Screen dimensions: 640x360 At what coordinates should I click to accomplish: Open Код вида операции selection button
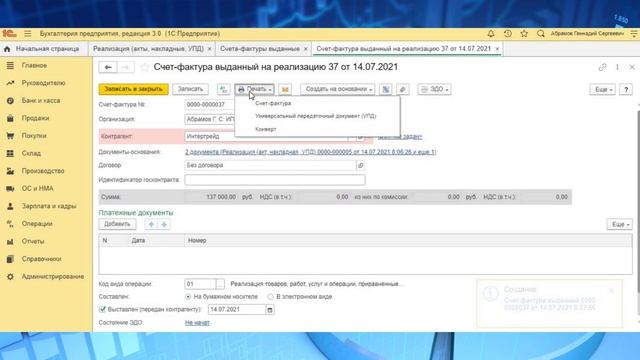(220, 284)
